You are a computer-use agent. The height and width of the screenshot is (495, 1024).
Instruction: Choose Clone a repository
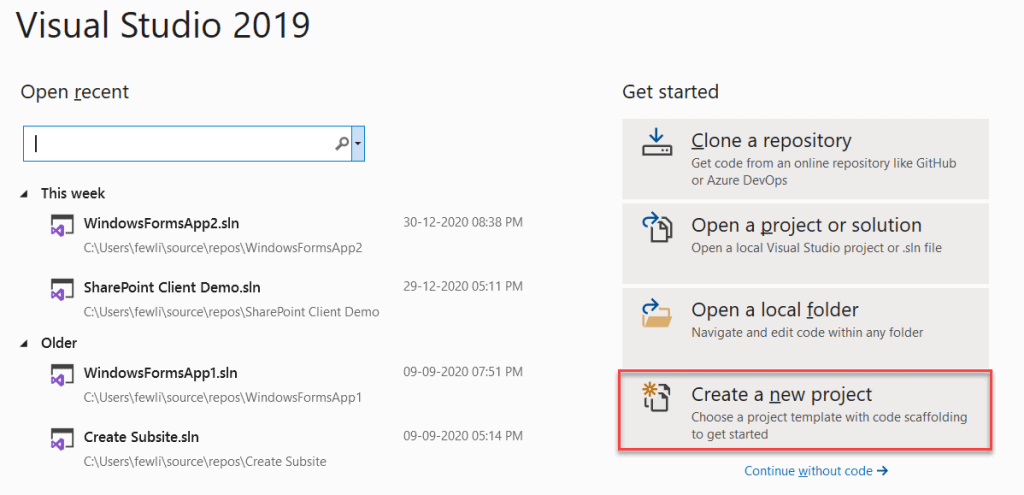805,159
